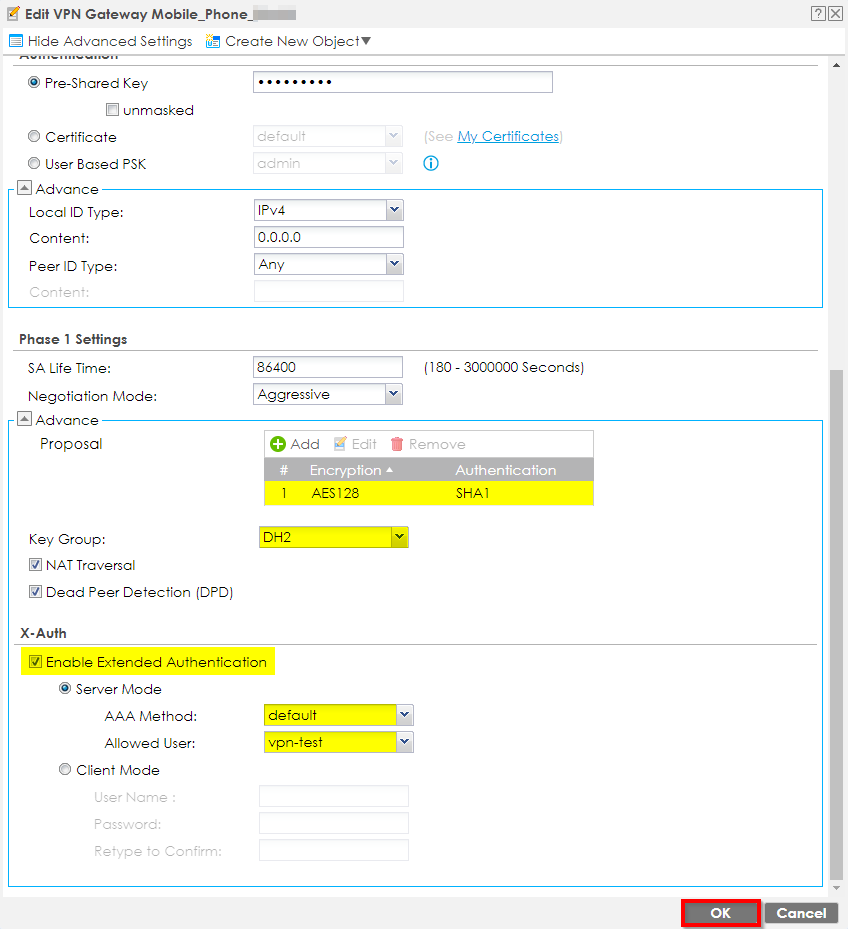
Task: Select the AES128 SHA1 proposal row
Action: tap(428, 493)
